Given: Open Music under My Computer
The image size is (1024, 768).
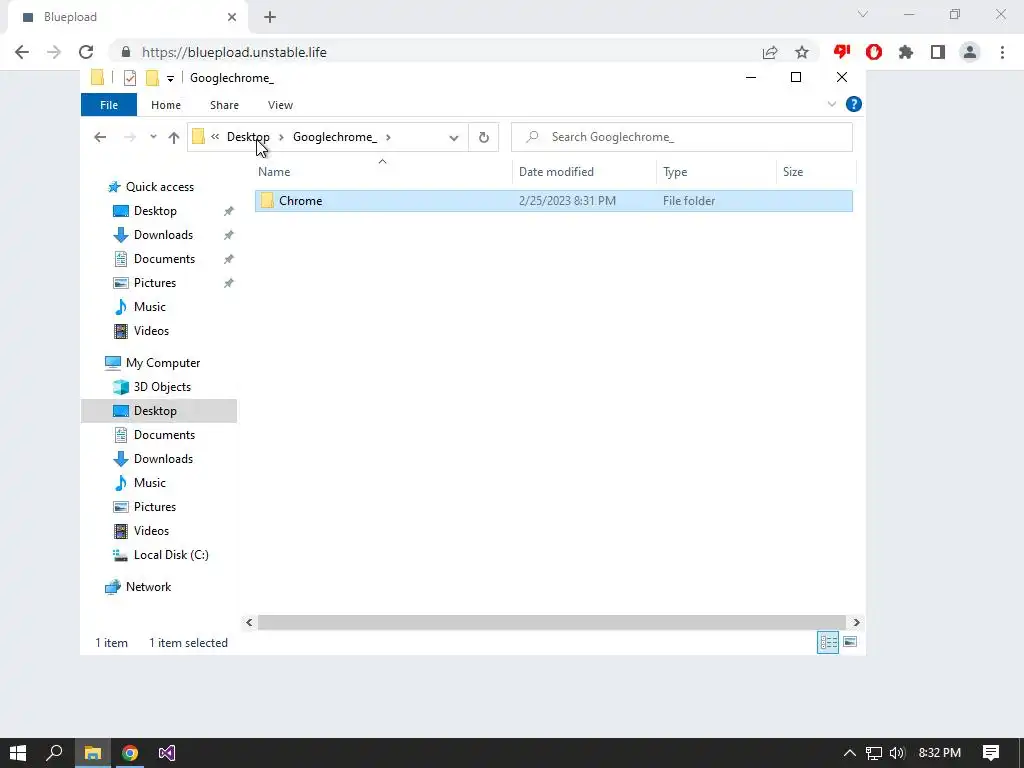Looking at the screenshot, I should 150,483.
